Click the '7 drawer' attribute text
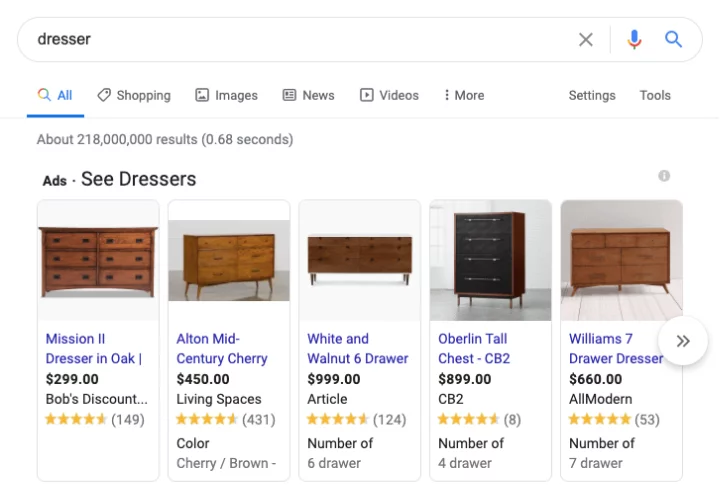 [596, 463]
